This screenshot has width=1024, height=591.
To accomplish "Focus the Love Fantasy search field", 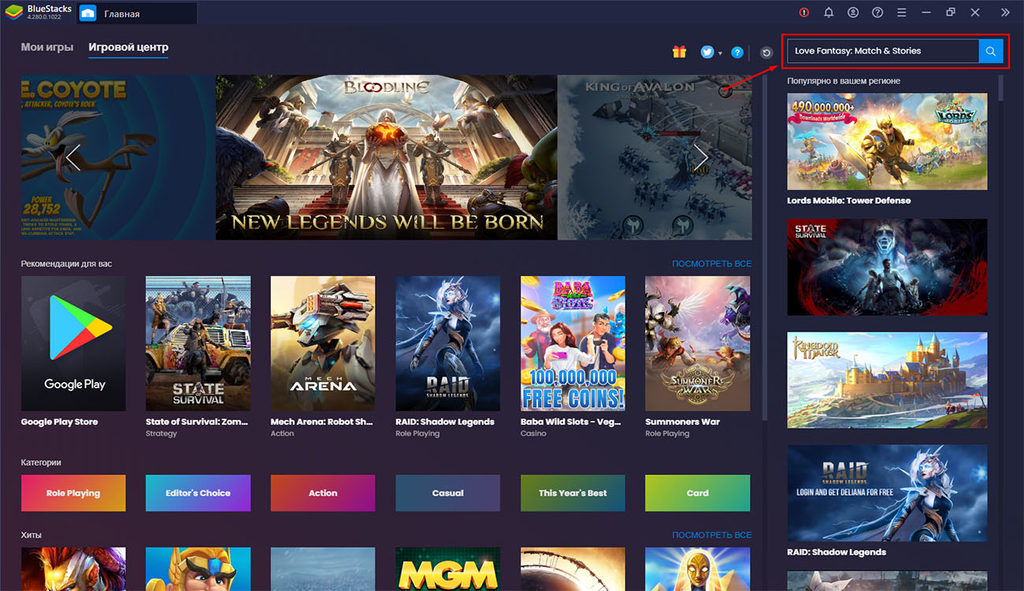I will pyautogui.click(x=883, y=51).
